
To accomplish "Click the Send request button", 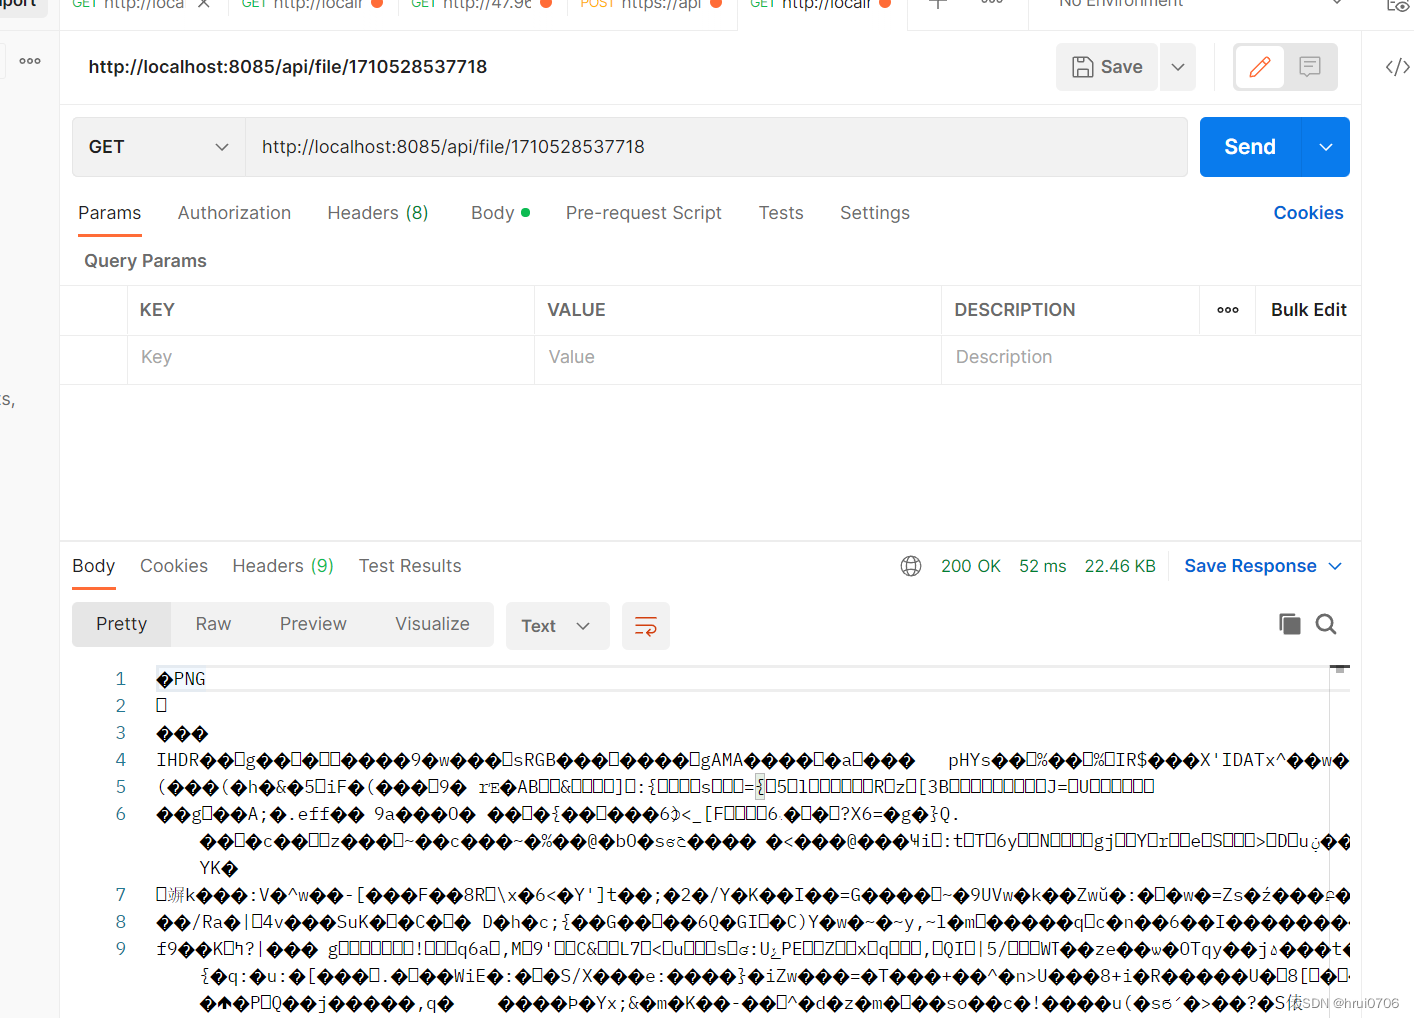I will 1250,147.
